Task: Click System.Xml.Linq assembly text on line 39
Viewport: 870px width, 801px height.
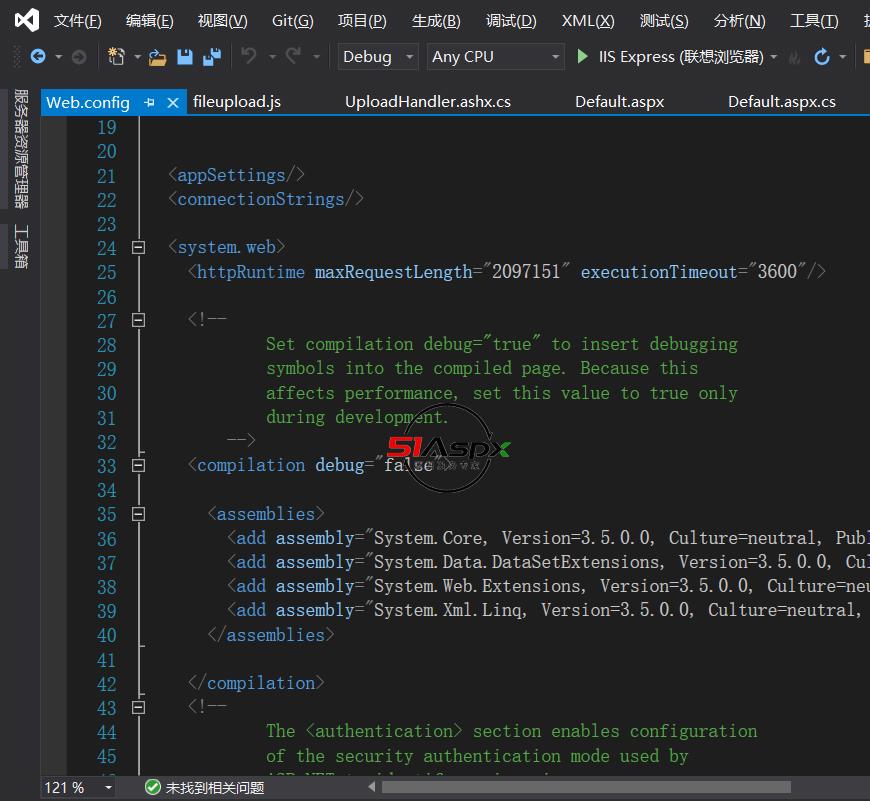Action: pos(448,610)
